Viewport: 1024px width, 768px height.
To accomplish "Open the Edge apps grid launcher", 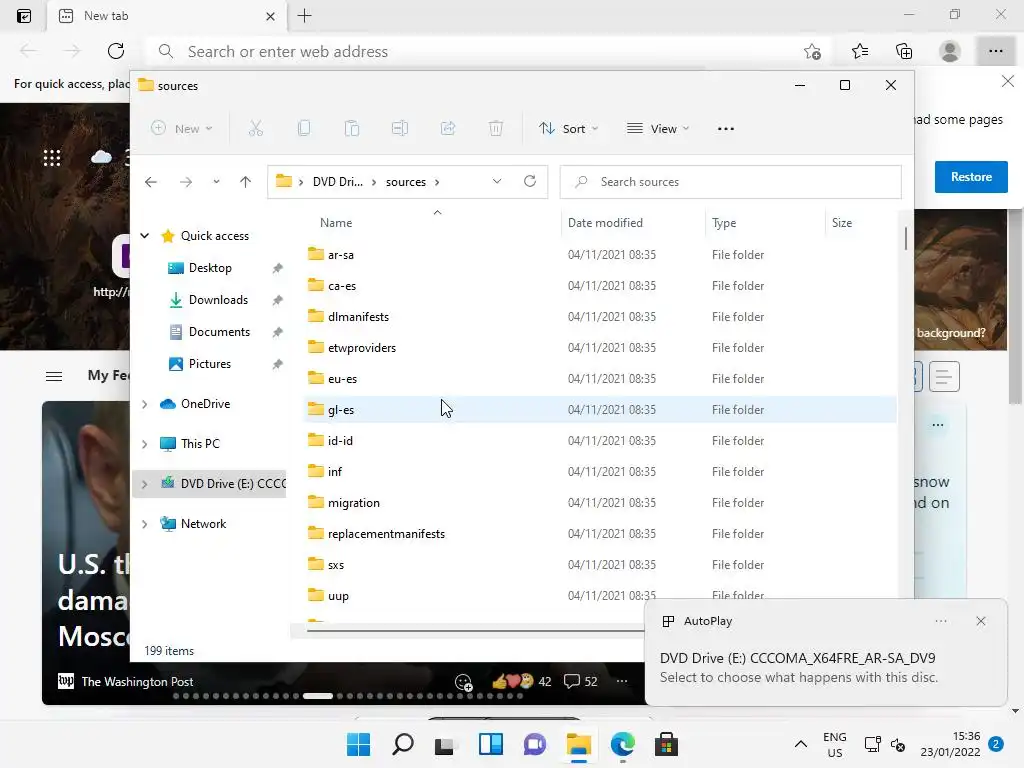I will click(x=52, y=157).
